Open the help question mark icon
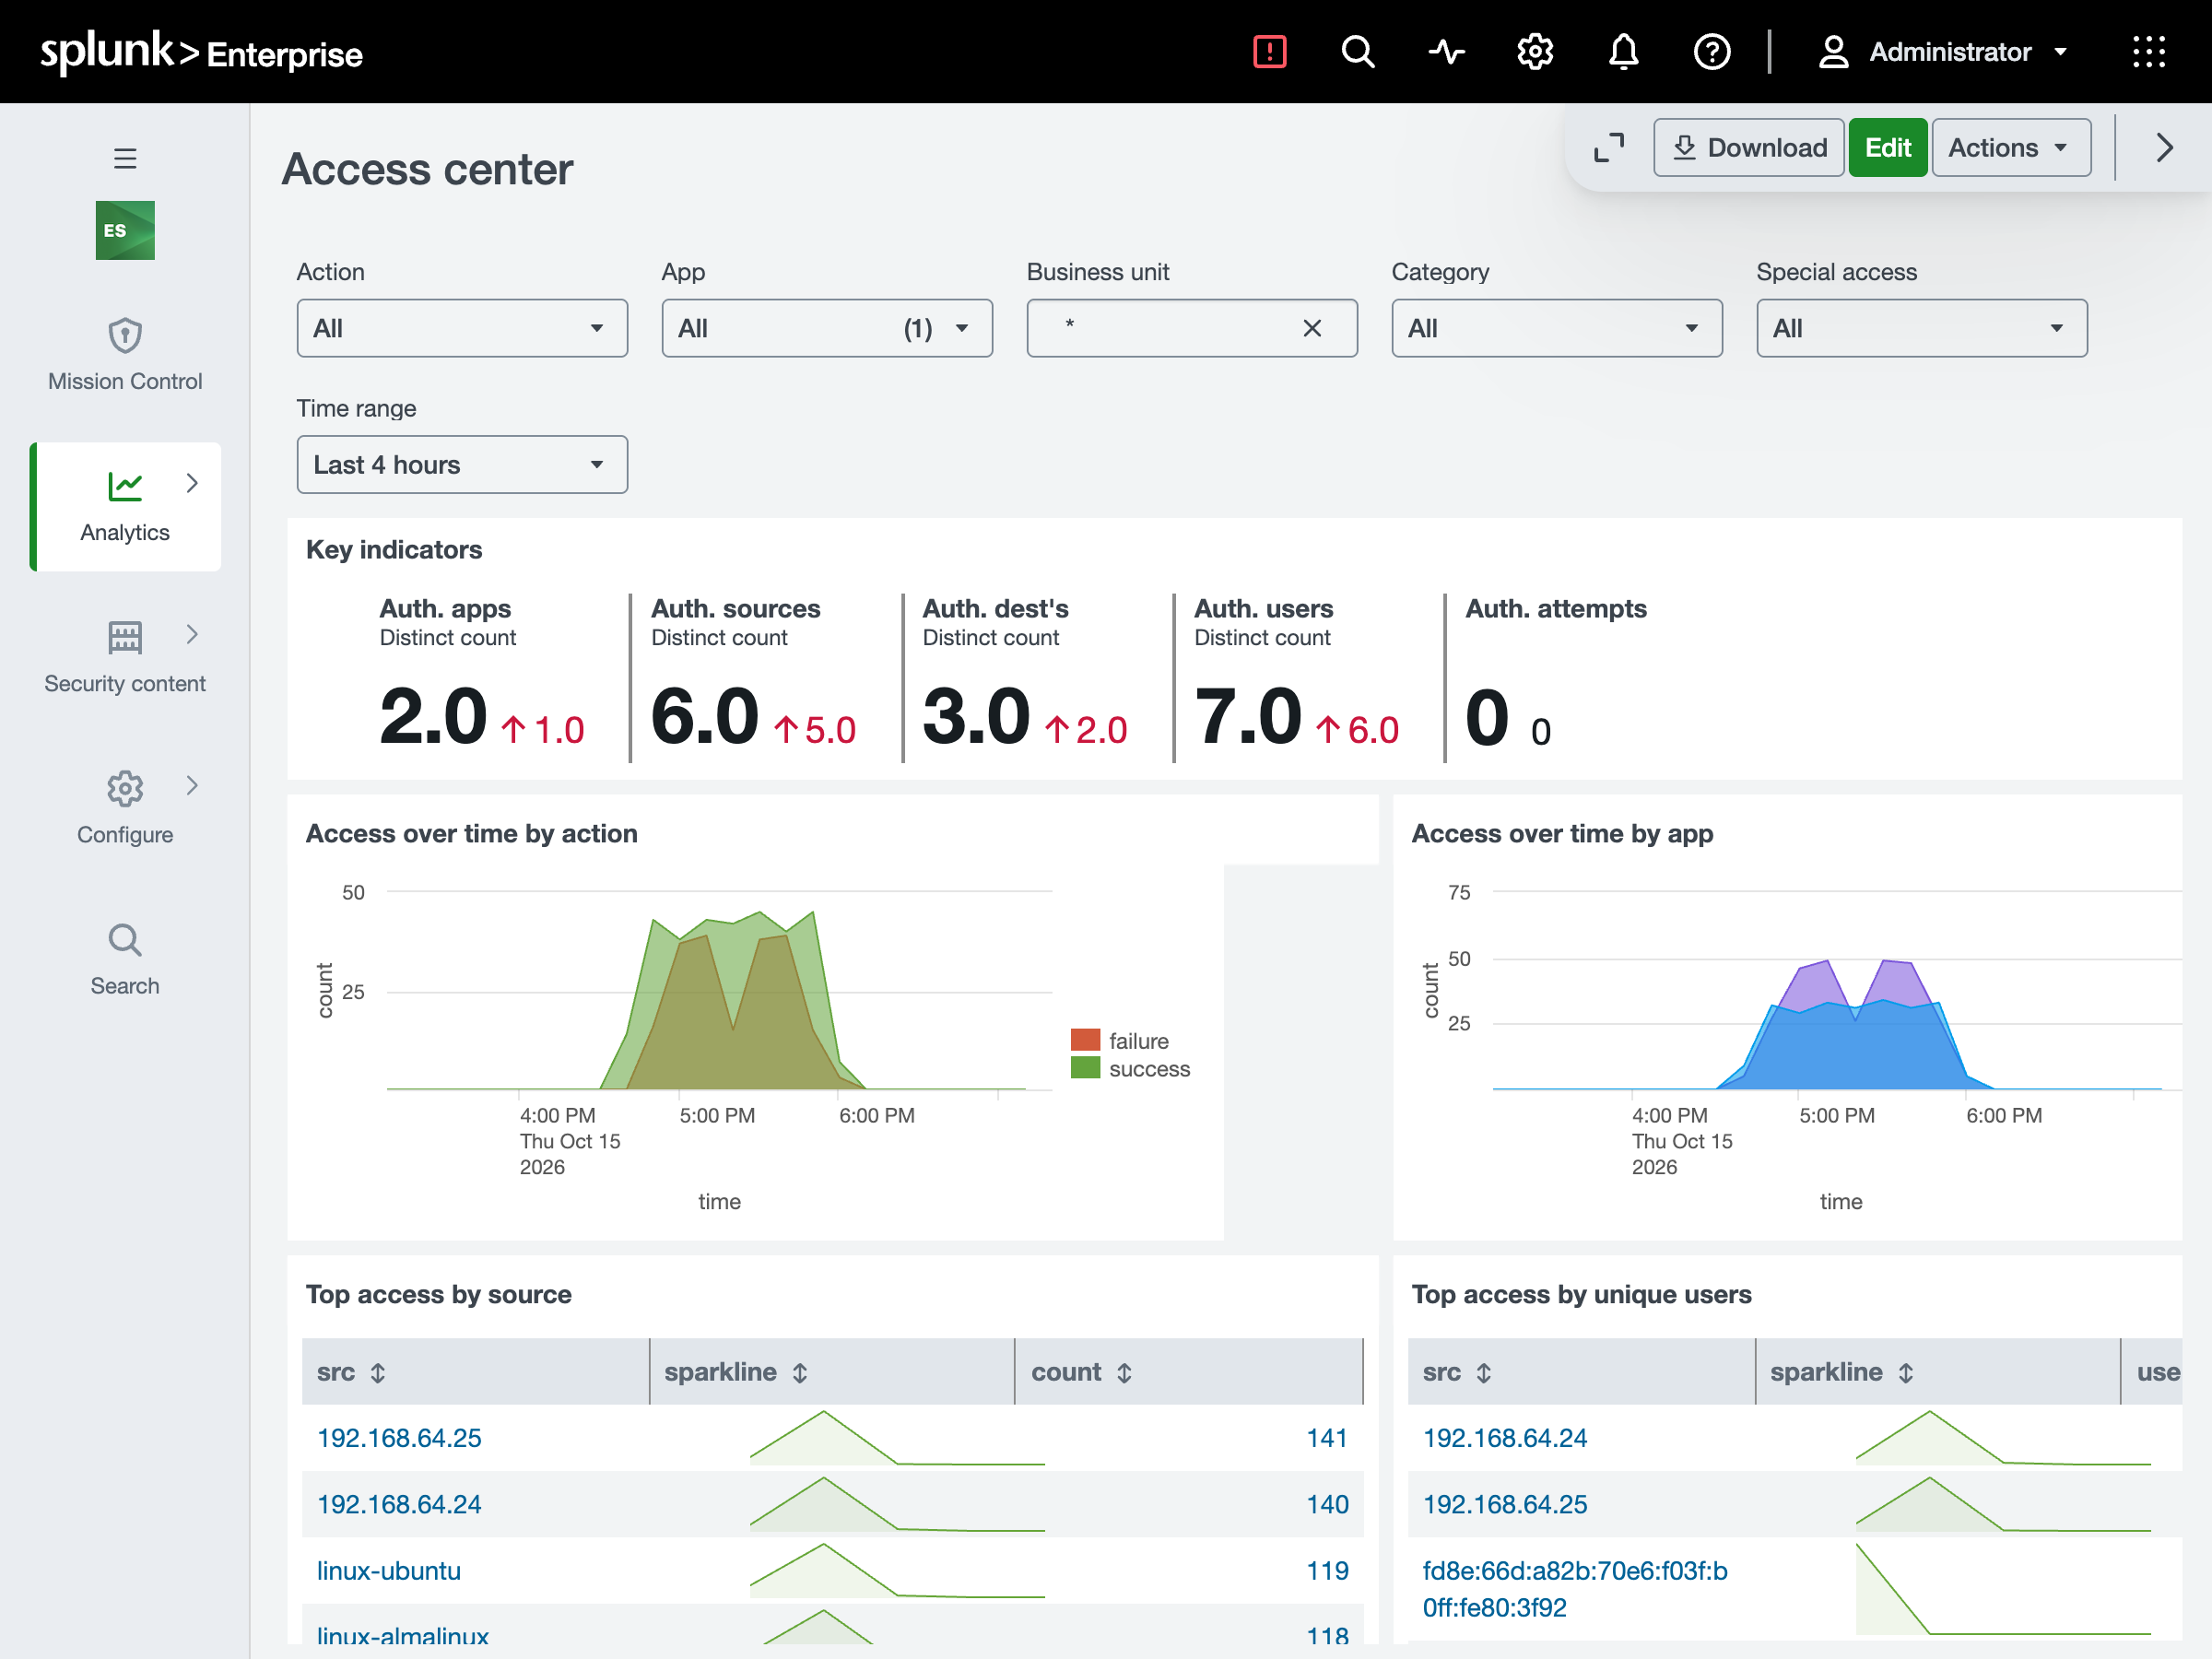The height and width of the screenshot is (1659, 2212). pos(1712,51)
